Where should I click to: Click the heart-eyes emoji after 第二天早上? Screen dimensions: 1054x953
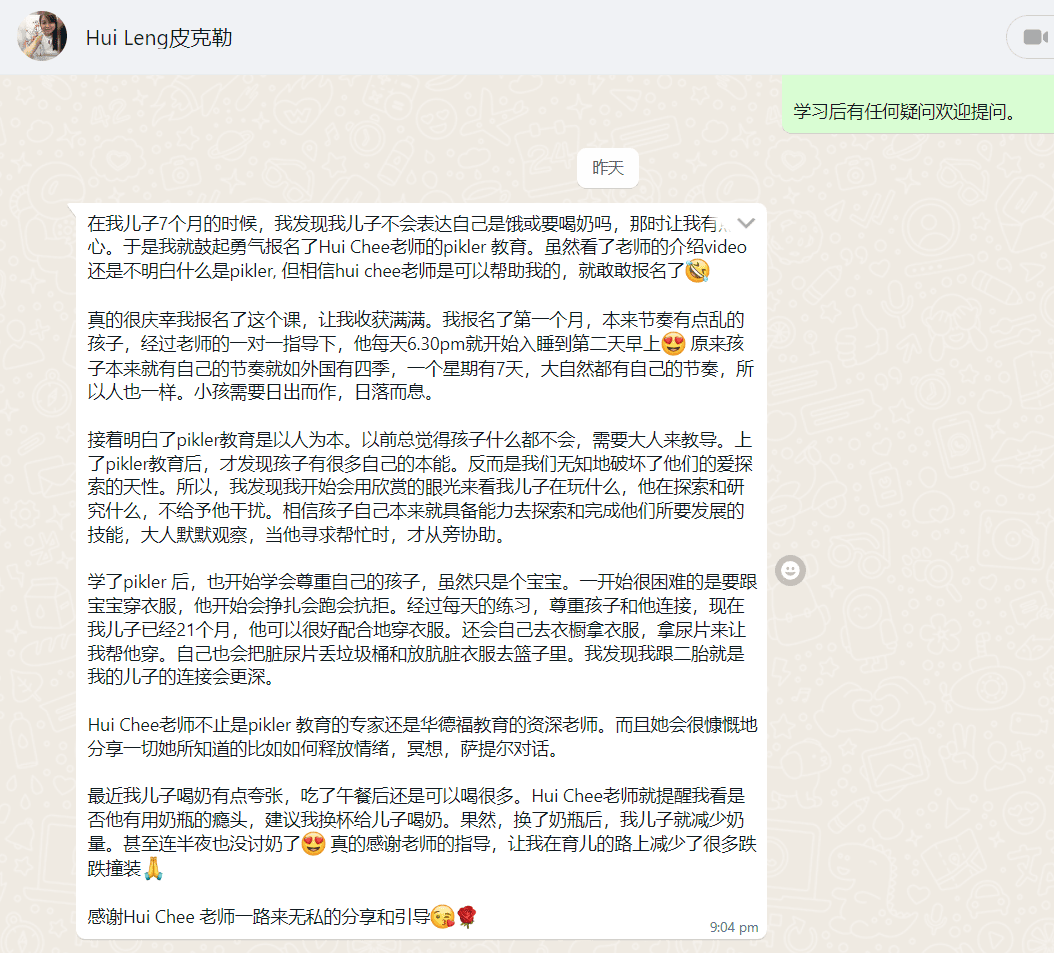pyautogui.click(x=674, y=344)
